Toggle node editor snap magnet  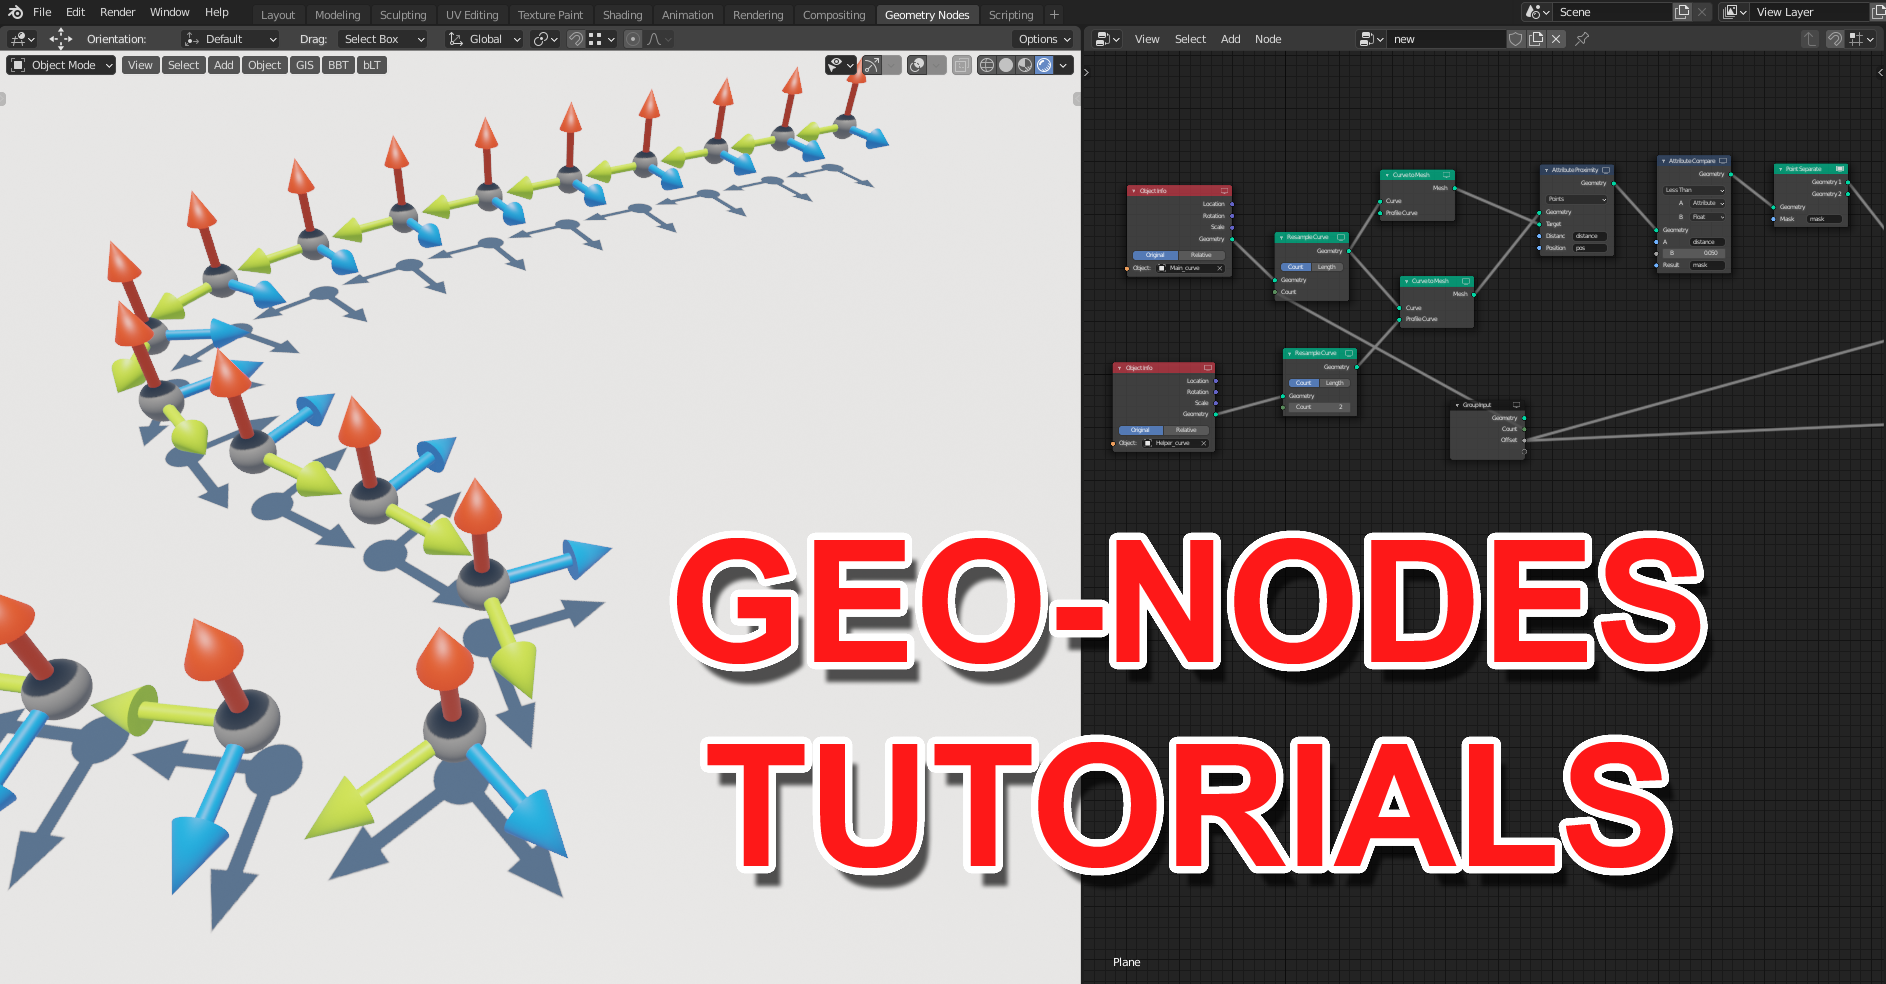click(1835, 39)
